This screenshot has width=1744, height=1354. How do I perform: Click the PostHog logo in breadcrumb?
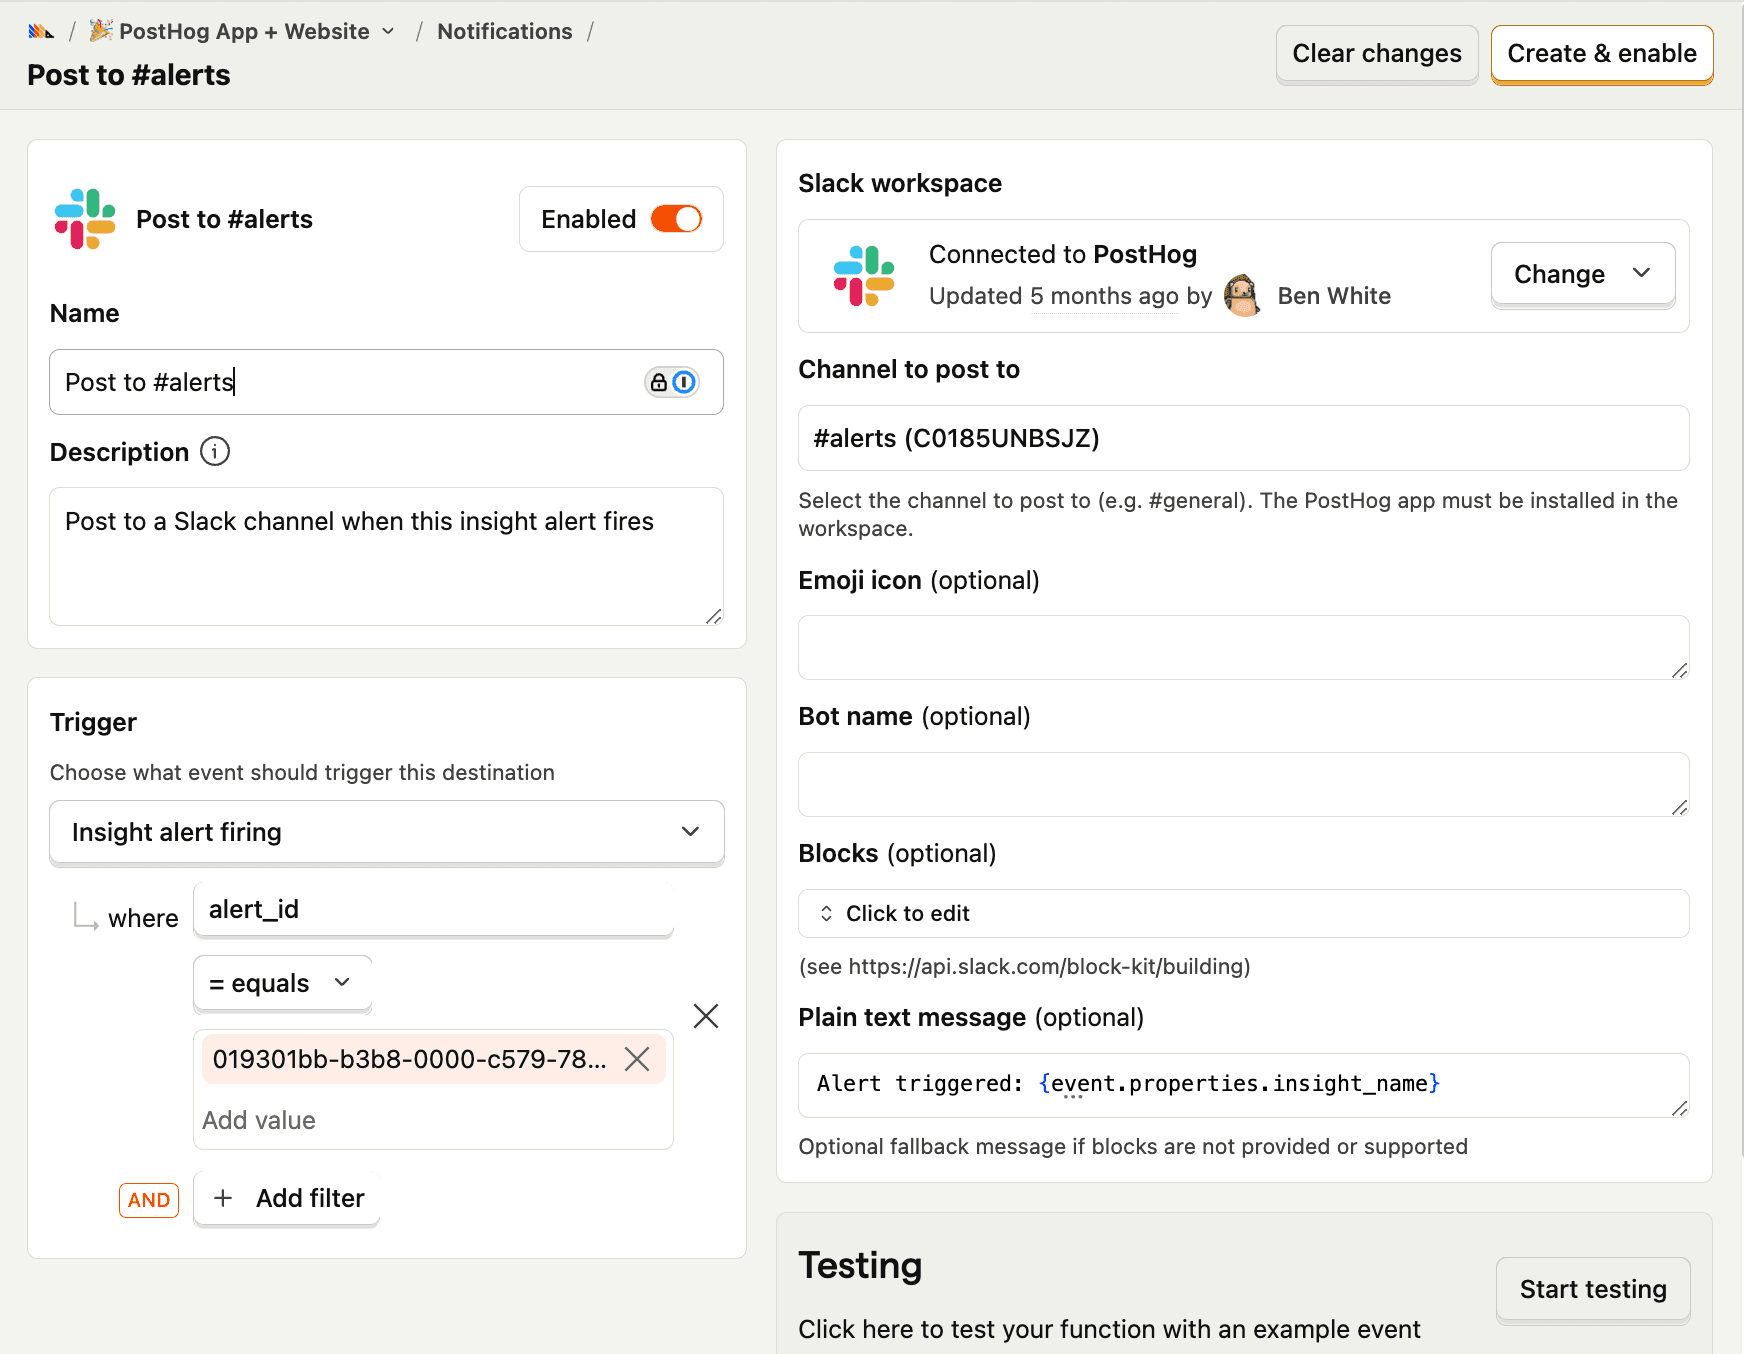pos(41,32)
